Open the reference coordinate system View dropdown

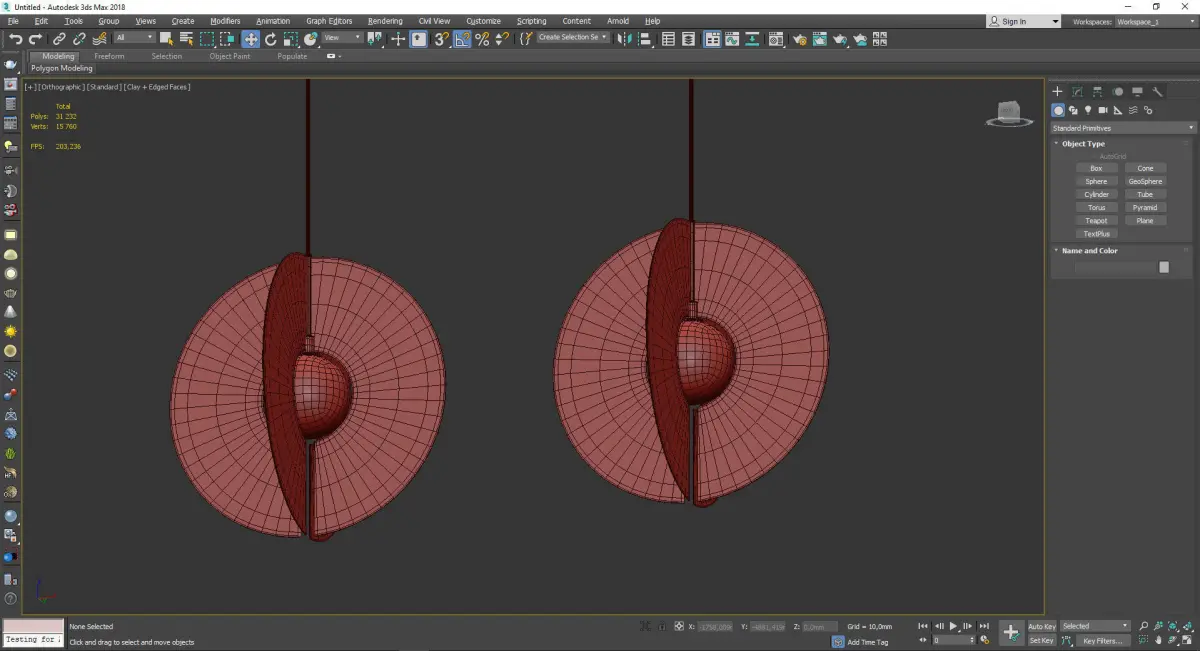[x=342, y=38]
